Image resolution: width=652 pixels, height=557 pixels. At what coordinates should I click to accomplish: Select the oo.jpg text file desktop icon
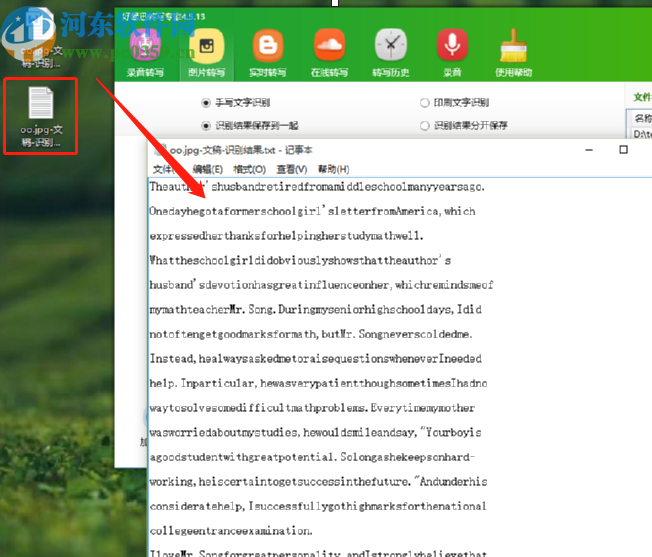pos(41,116)
